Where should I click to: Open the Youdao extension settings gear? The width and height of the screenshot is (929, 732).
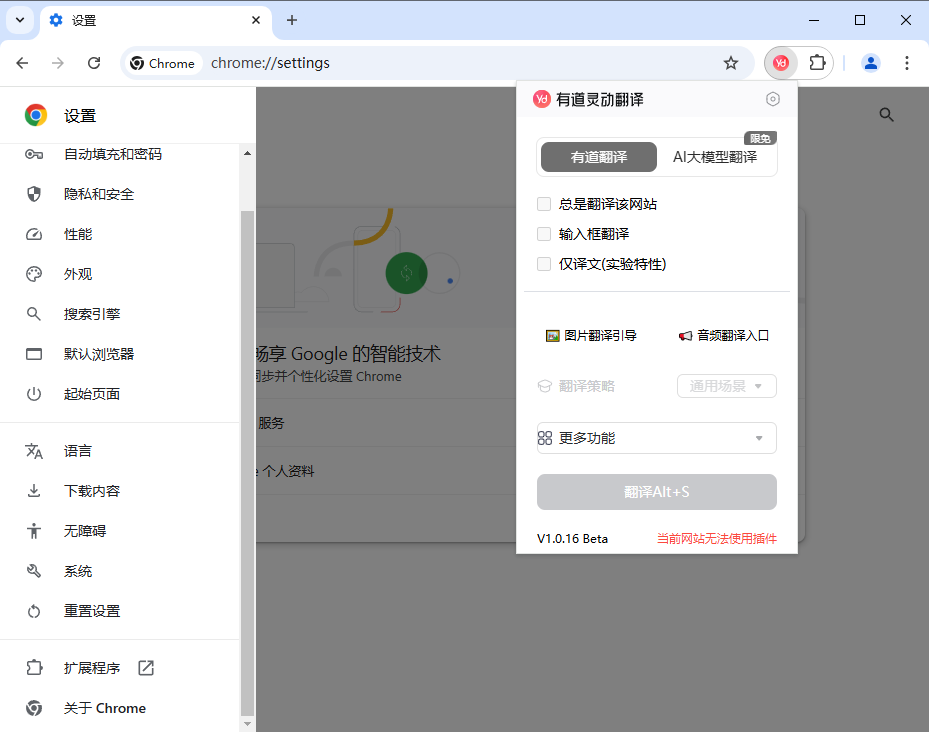point(772,98)
